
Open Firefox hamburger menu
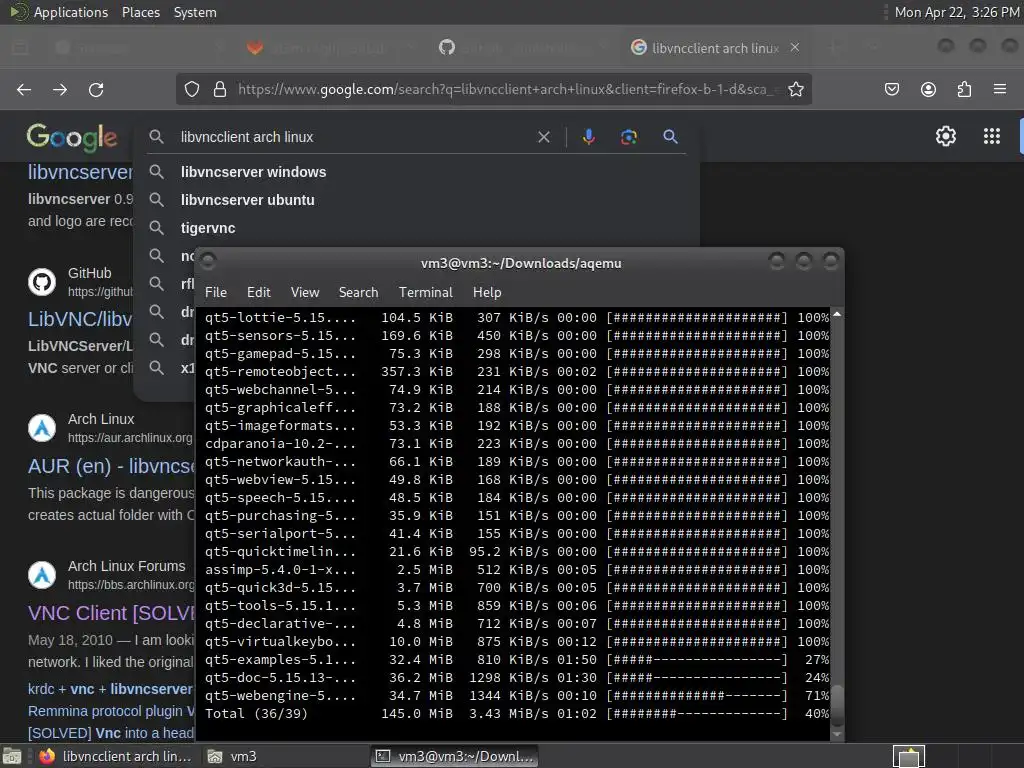coord(1000,89)
